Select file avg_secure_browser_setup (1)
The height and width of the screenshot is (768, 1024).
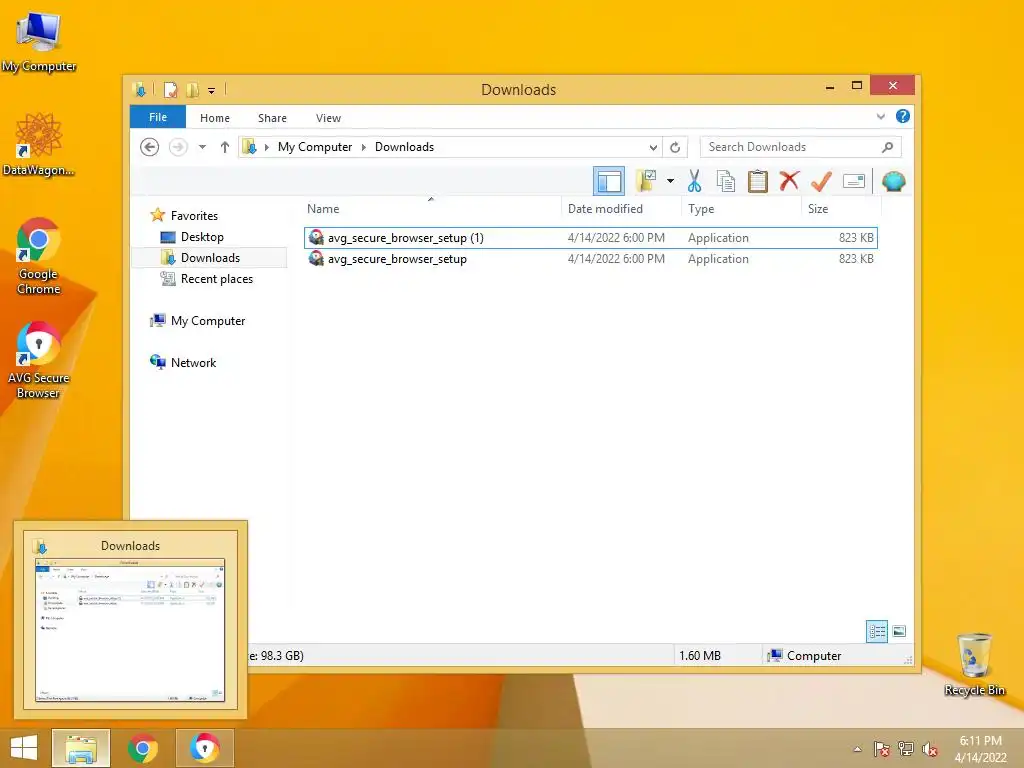[590, 238]
